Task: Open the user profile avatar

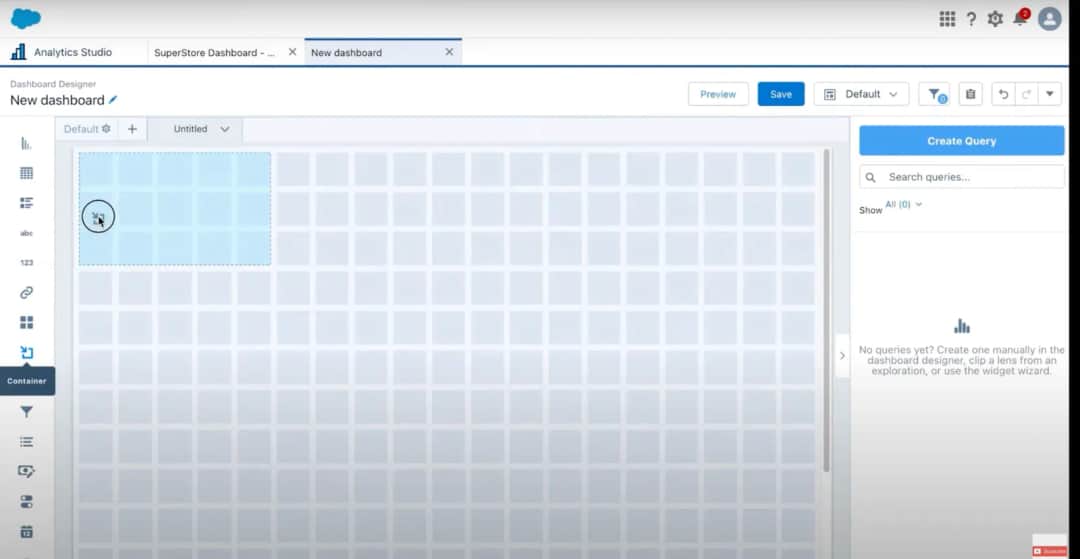Action: click(1050, 19)
